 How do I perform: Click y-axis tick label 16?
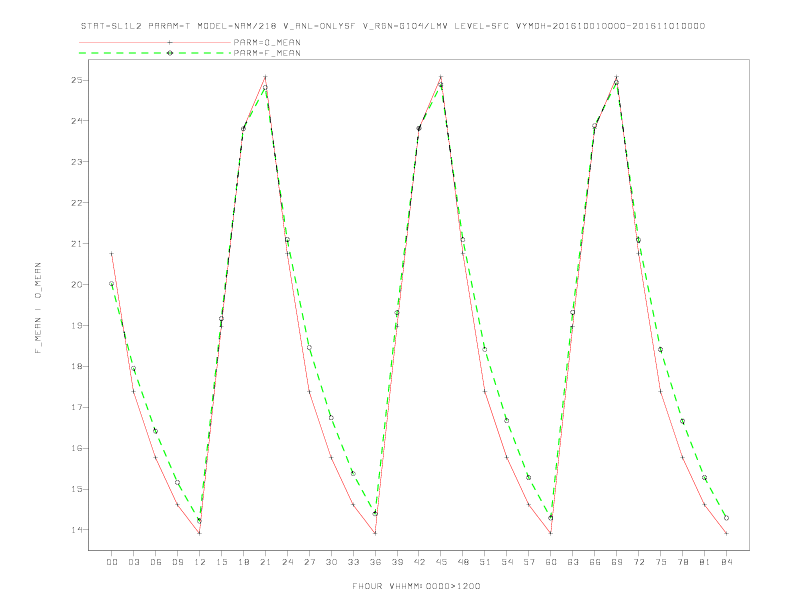76,448
